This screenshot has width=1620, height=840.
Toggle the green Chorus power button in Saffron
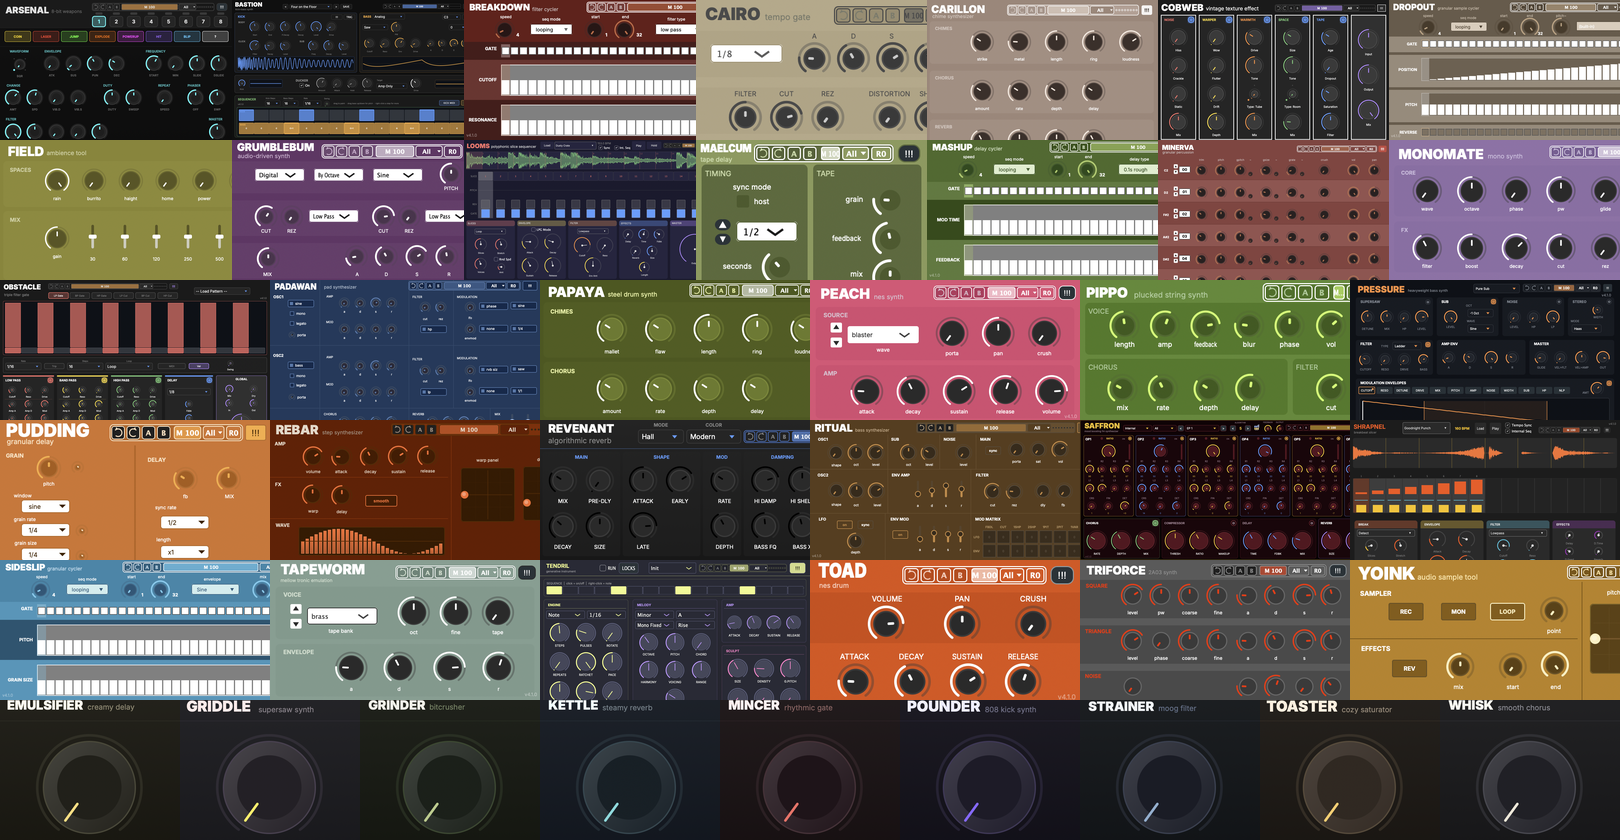coord(1155,523)
